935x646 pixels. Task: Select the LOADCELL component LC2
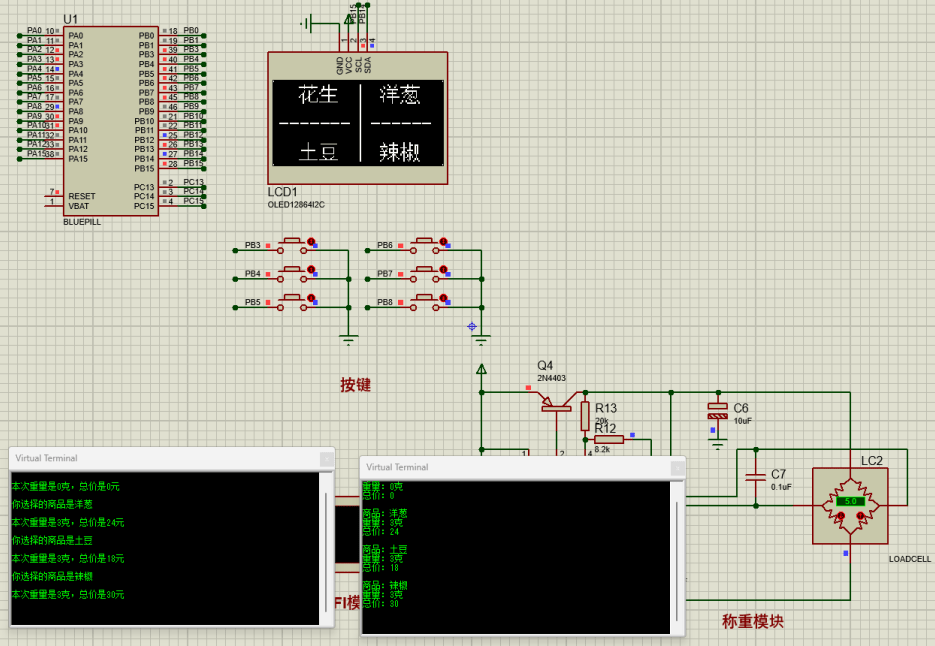click(x=849, y=505)
